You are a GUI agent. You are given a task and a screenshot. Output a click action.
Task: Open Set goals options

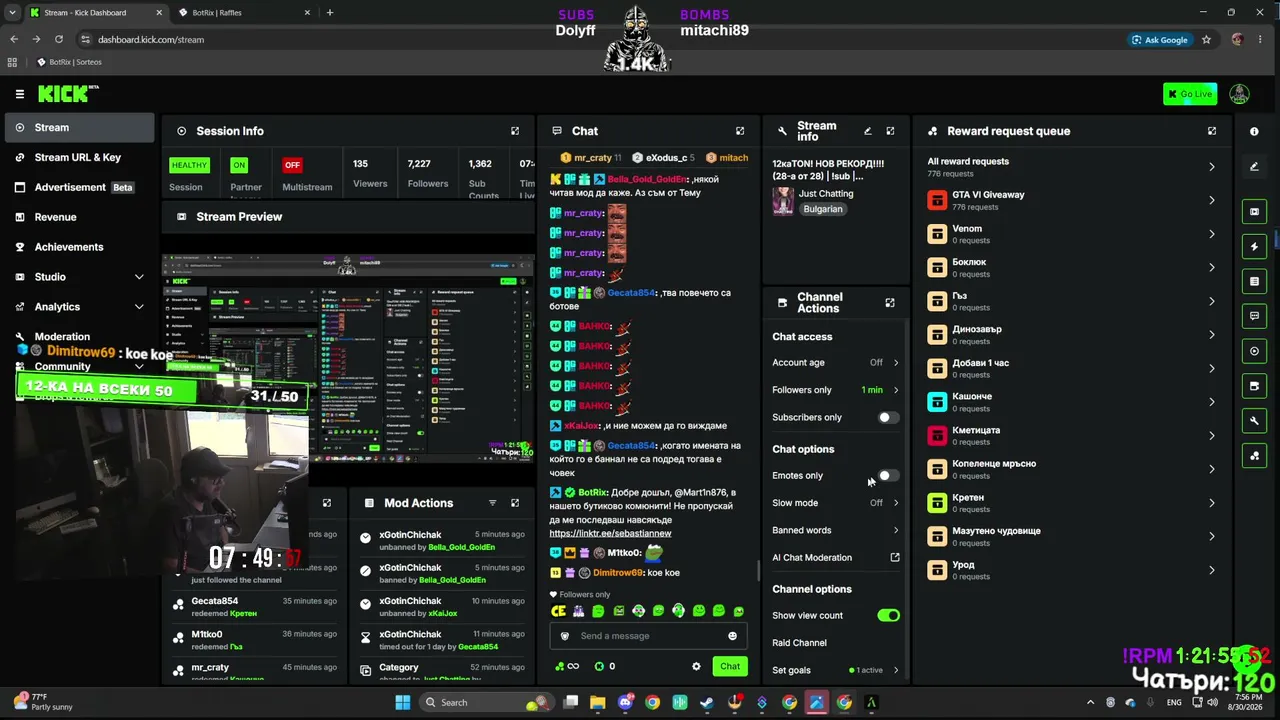[x=835, y=670]
